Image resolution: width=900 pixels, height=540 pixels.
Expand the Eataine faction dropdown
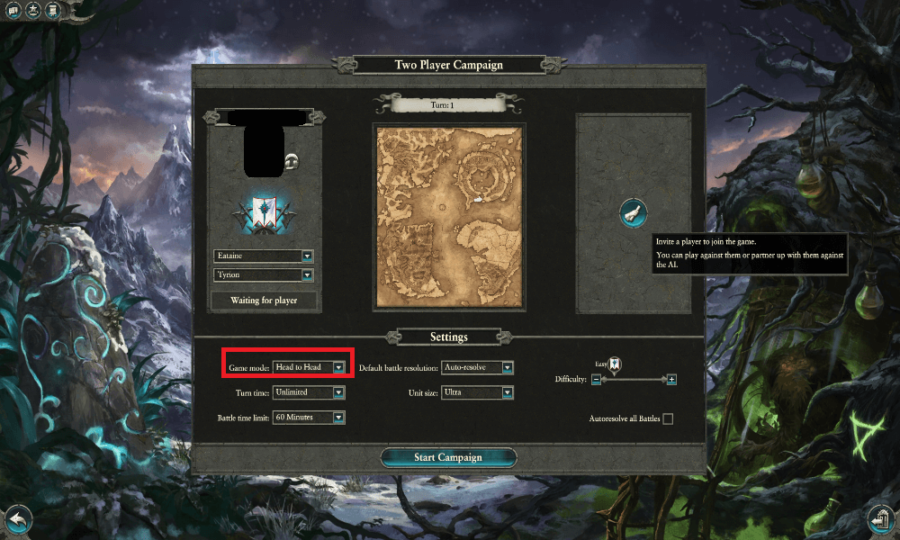(x=263, y=256)
